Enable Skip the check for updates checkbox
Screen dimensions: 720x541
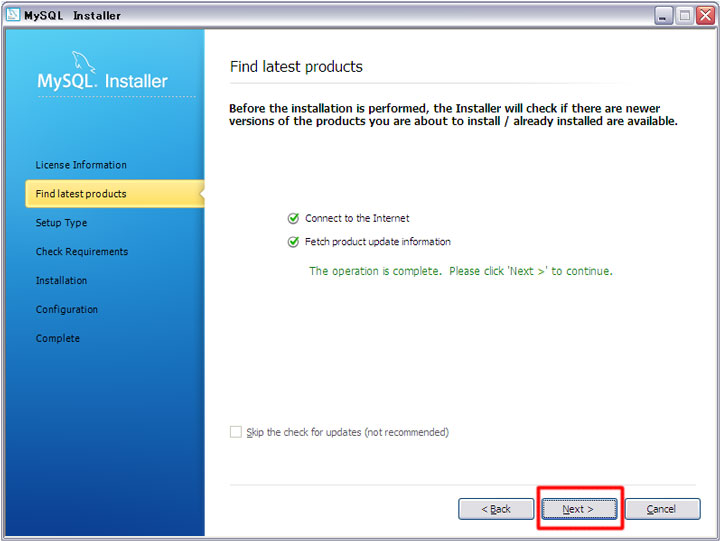(x=236, y=432)
